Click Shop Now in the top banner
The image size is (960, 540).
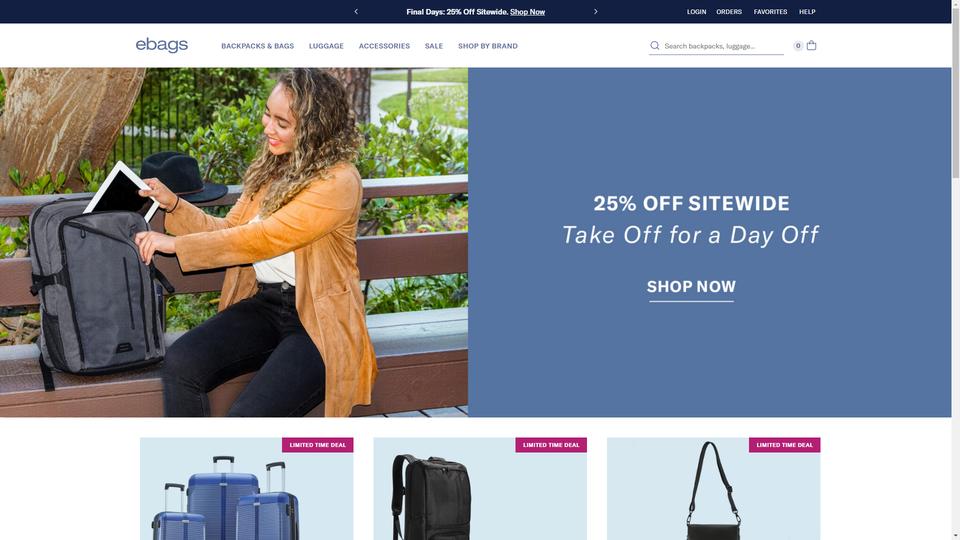[527, 12]
